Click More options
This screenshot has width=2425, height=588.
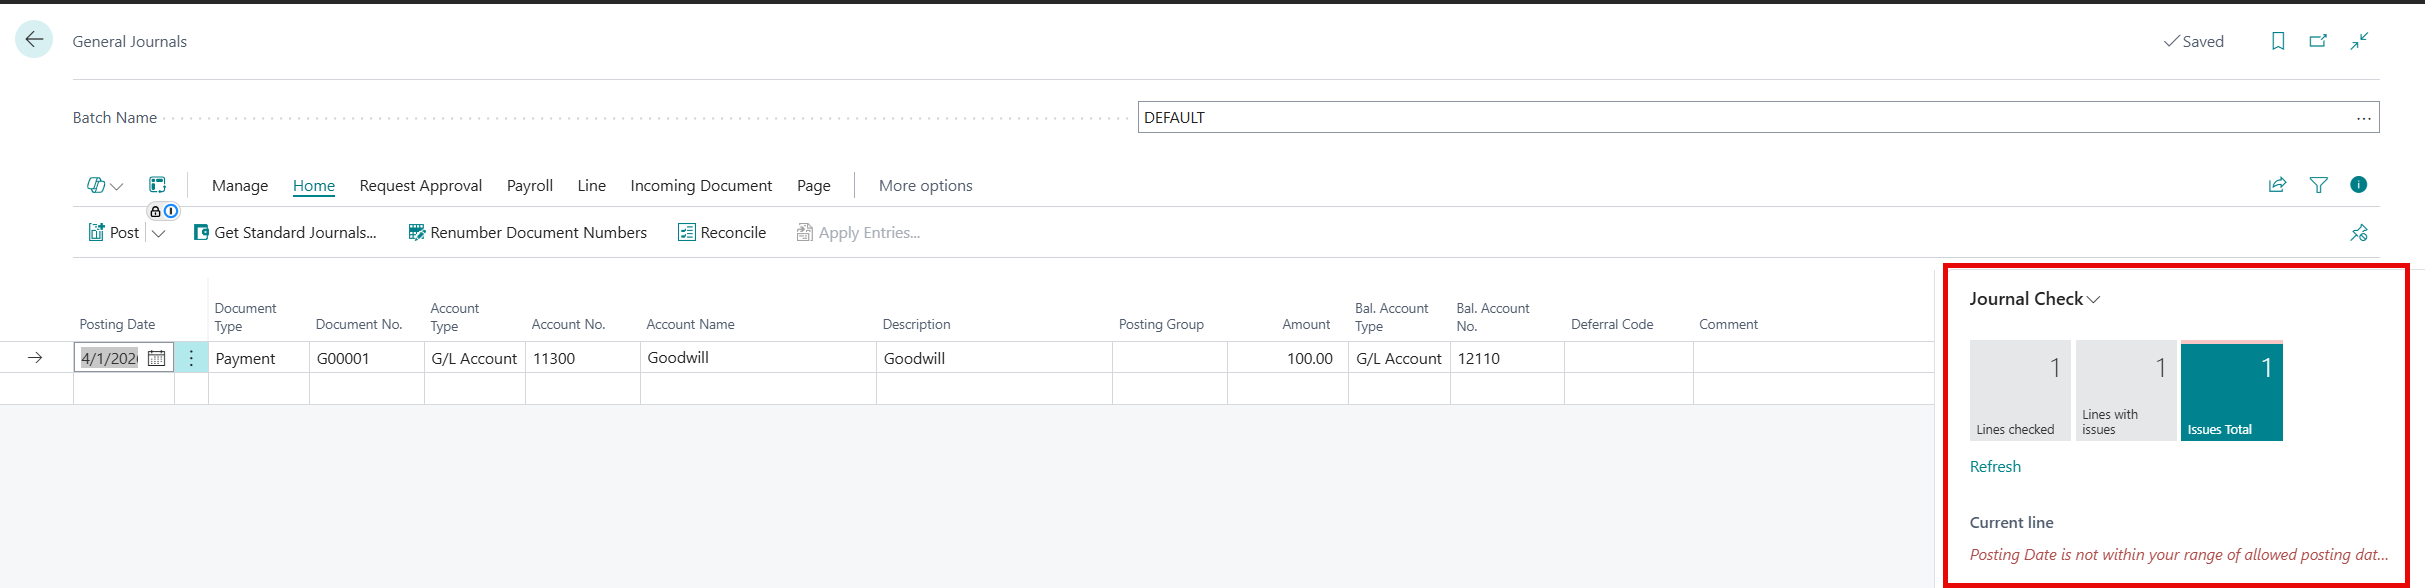(x=926, y=185)
